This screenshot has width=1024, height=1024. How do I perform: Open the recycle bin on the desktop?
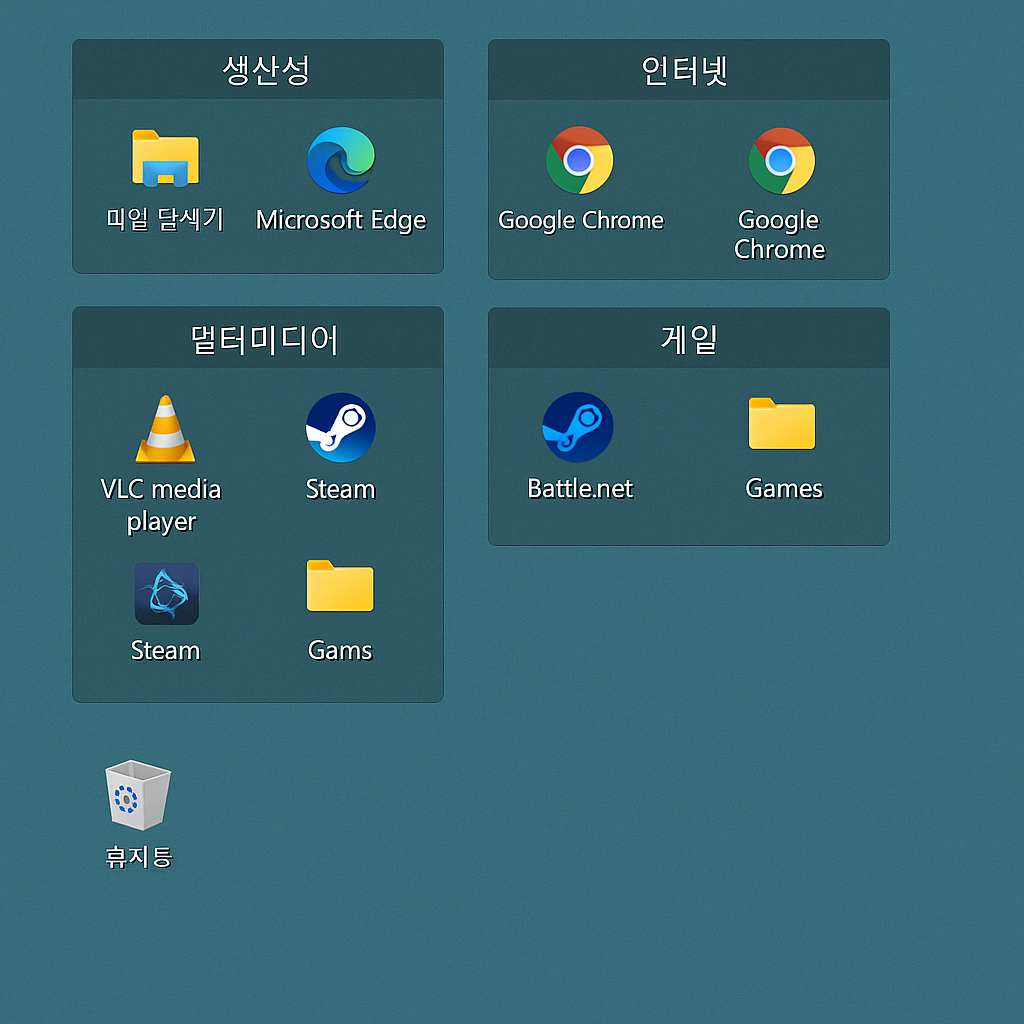point(138,795)
